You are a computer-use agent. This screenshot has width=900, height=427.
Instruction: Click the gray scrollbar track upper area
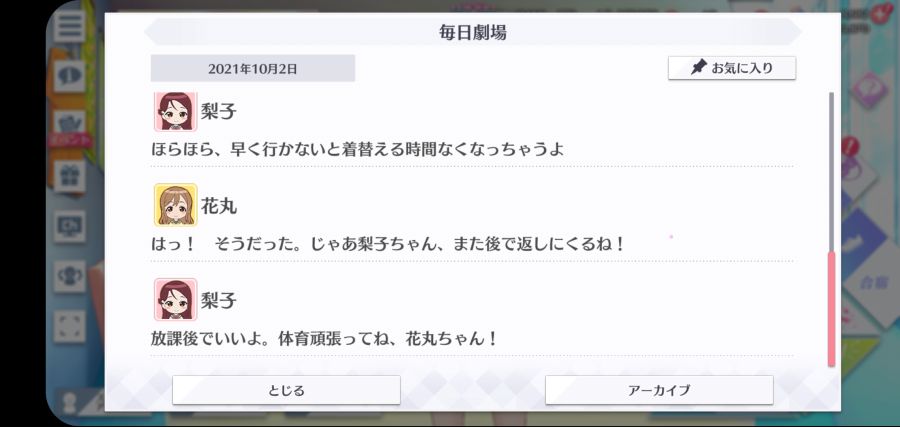coord(831,171)
